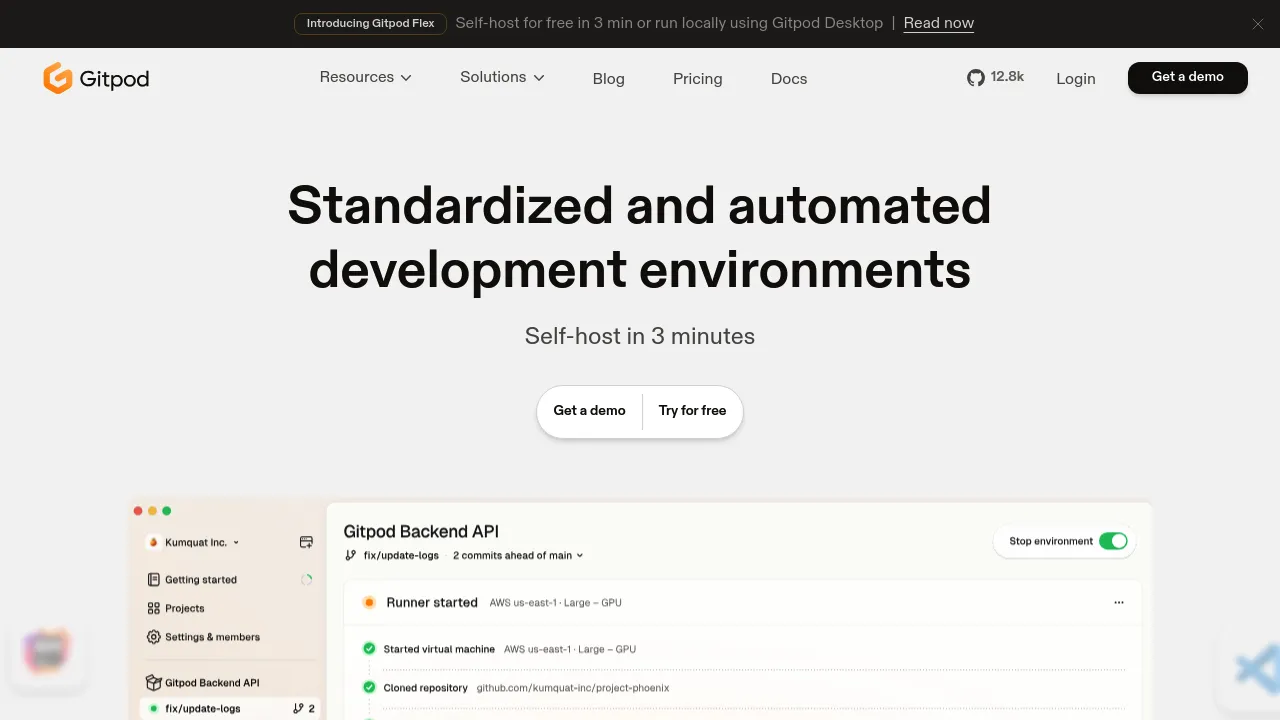The width and height of the screenshot is (1280, 720).
Task: Open GitHub repository star count icon
Action: [x=976, y=77]
